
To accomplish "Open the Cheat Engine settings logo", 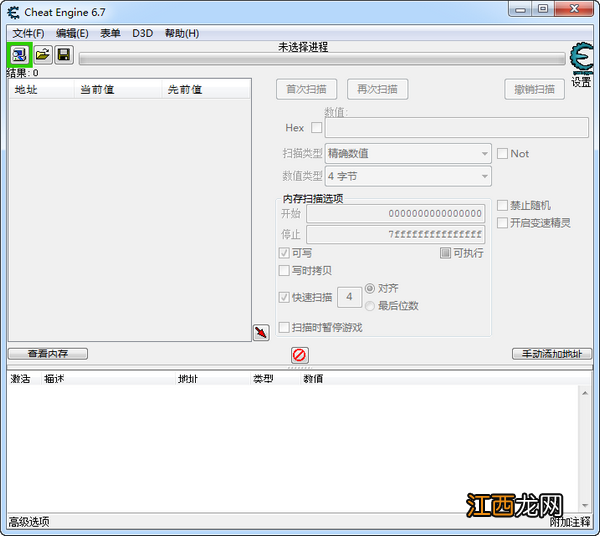I will (x=581, y=58).
